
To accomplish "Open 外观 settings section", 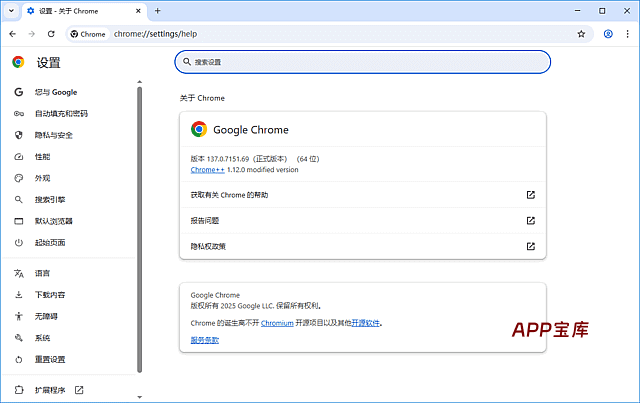I will [42, 178].
